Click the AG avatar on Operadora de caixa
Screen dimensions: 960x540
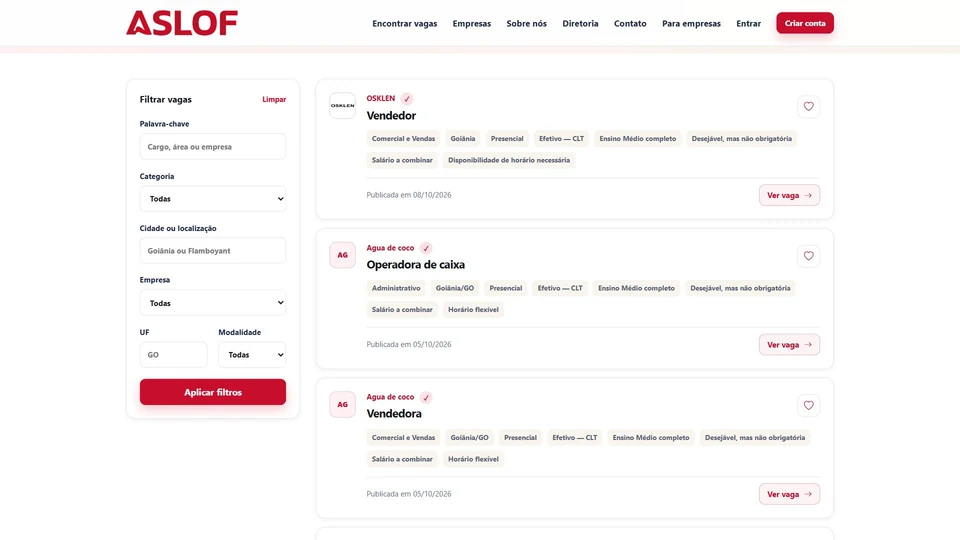click(342, 255)
